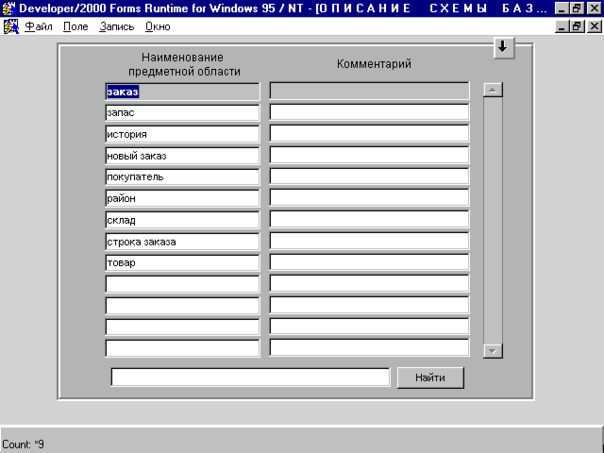
Task: Close the inner form window
Action: tap(594, 27)
